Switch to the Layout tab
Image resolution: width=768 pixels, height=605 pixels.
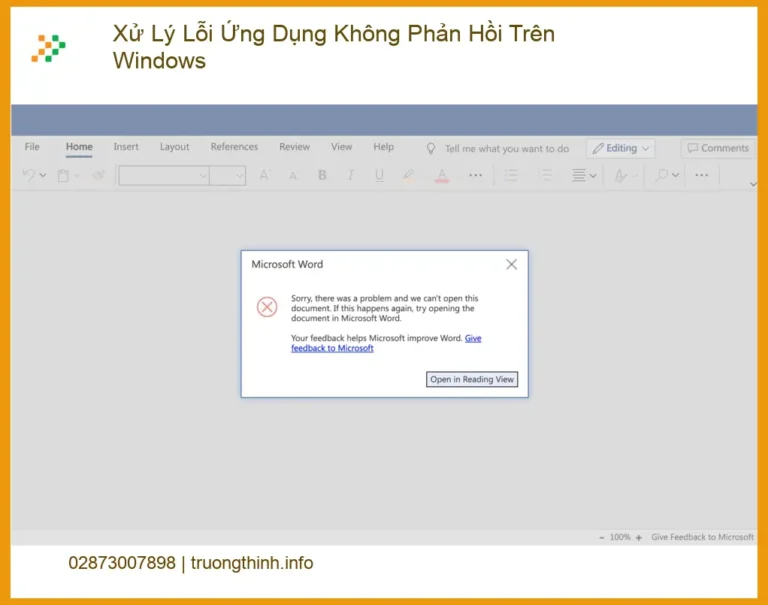pyautogui.click(x=174, y=146)
